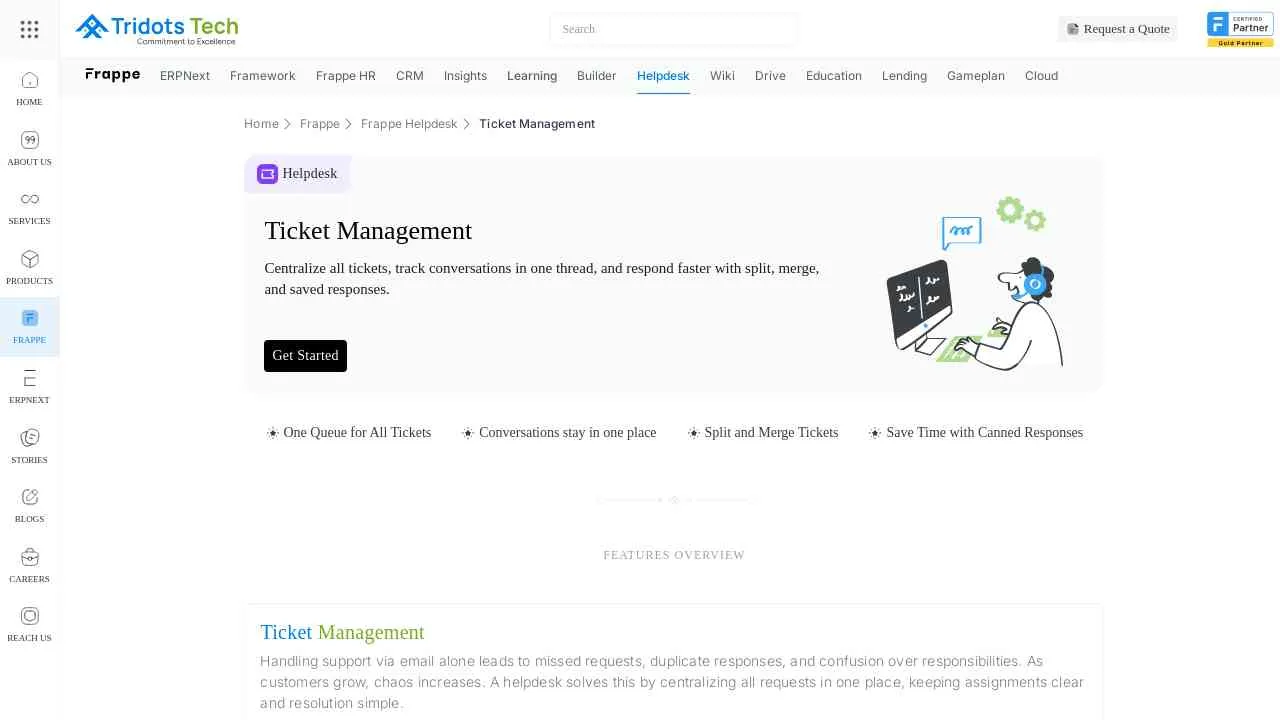The height and width of the screenshot is (720, 1280).
Task: Click the Frappe wordmark in the navigation bar
Action: [112, 75]
